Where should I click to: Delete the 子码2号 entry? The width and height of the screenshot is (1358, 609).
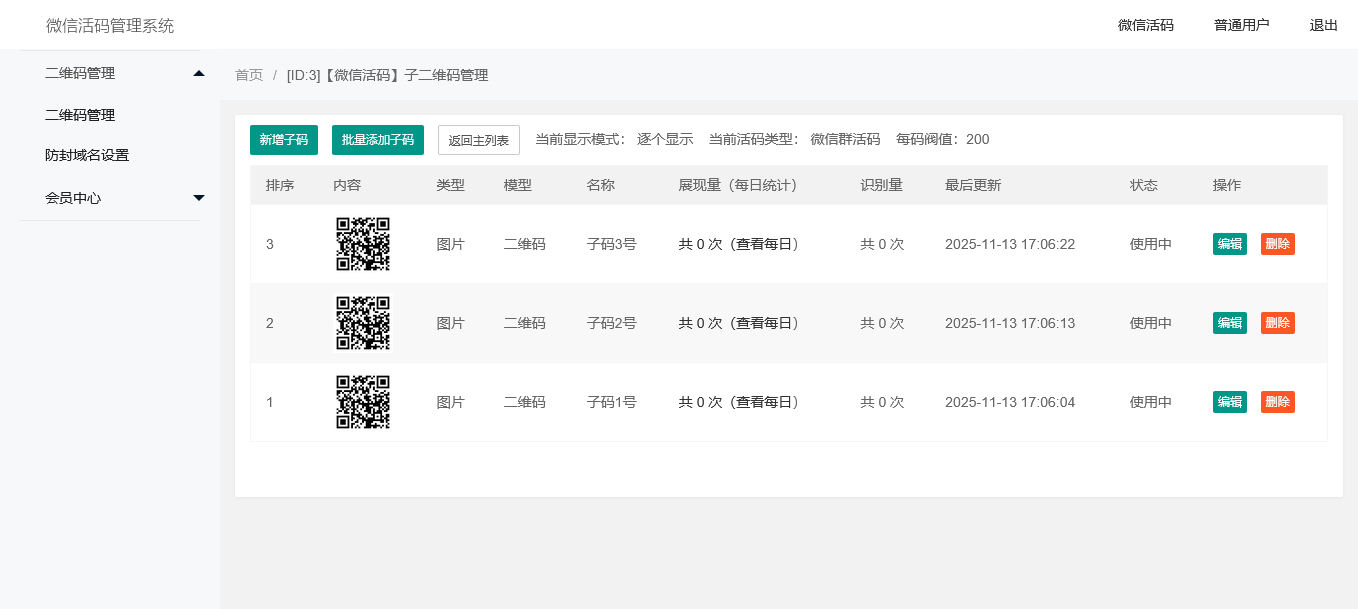1277,323
